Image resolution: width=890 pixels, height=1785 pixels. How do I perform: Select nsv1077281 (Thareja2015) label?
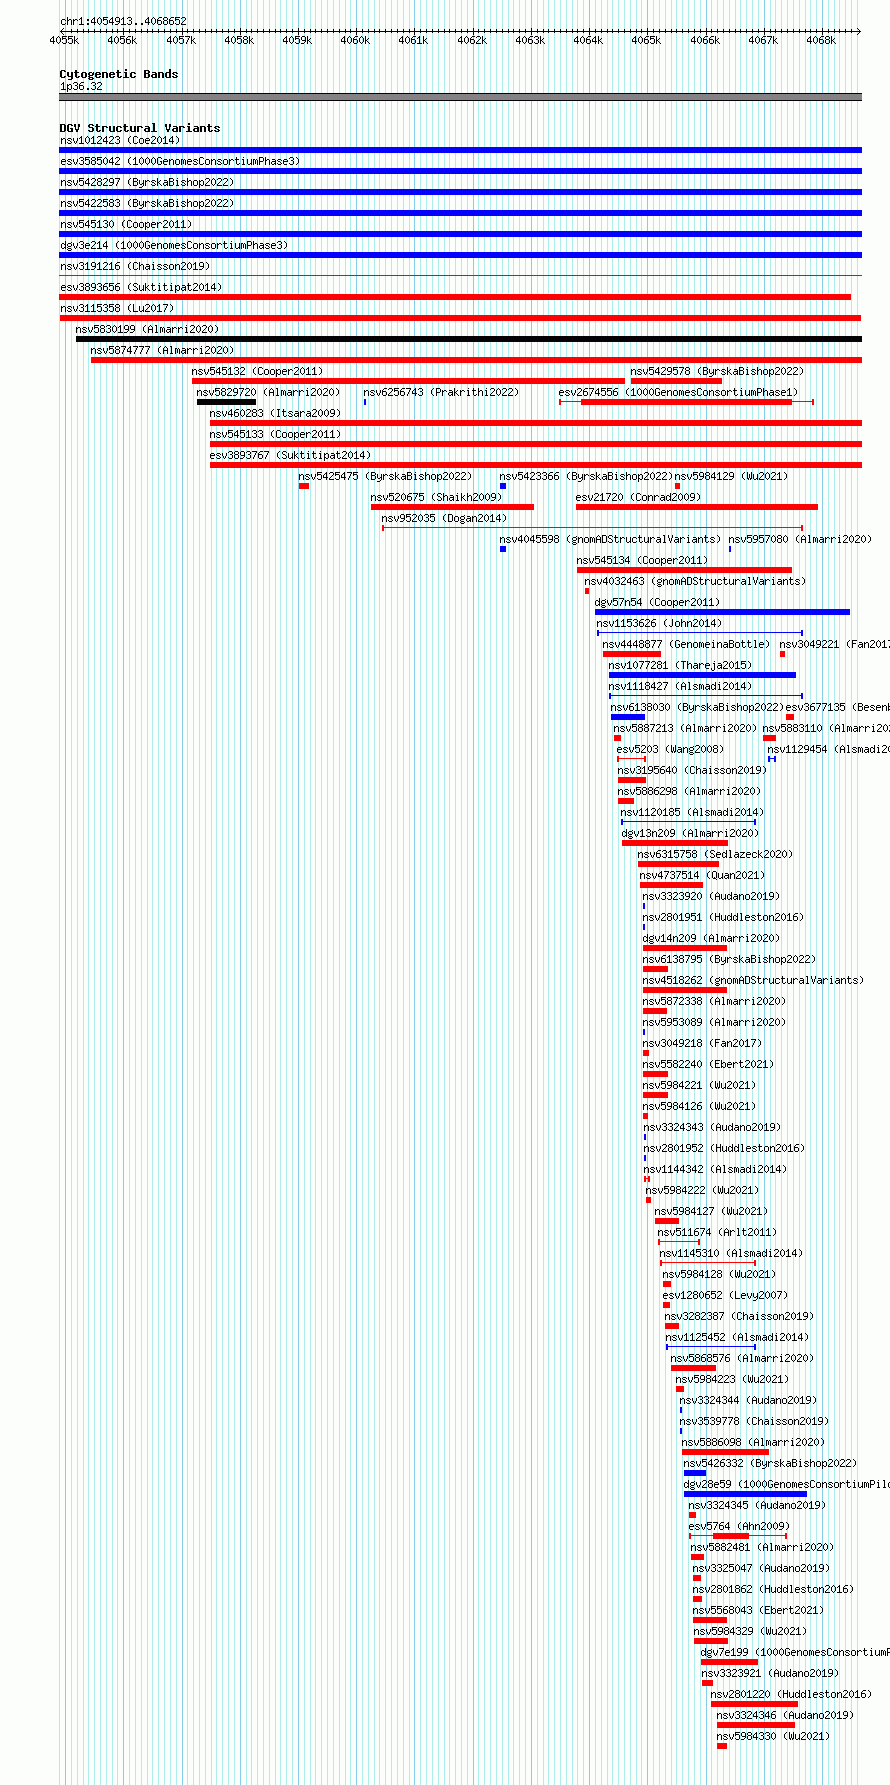680,665
